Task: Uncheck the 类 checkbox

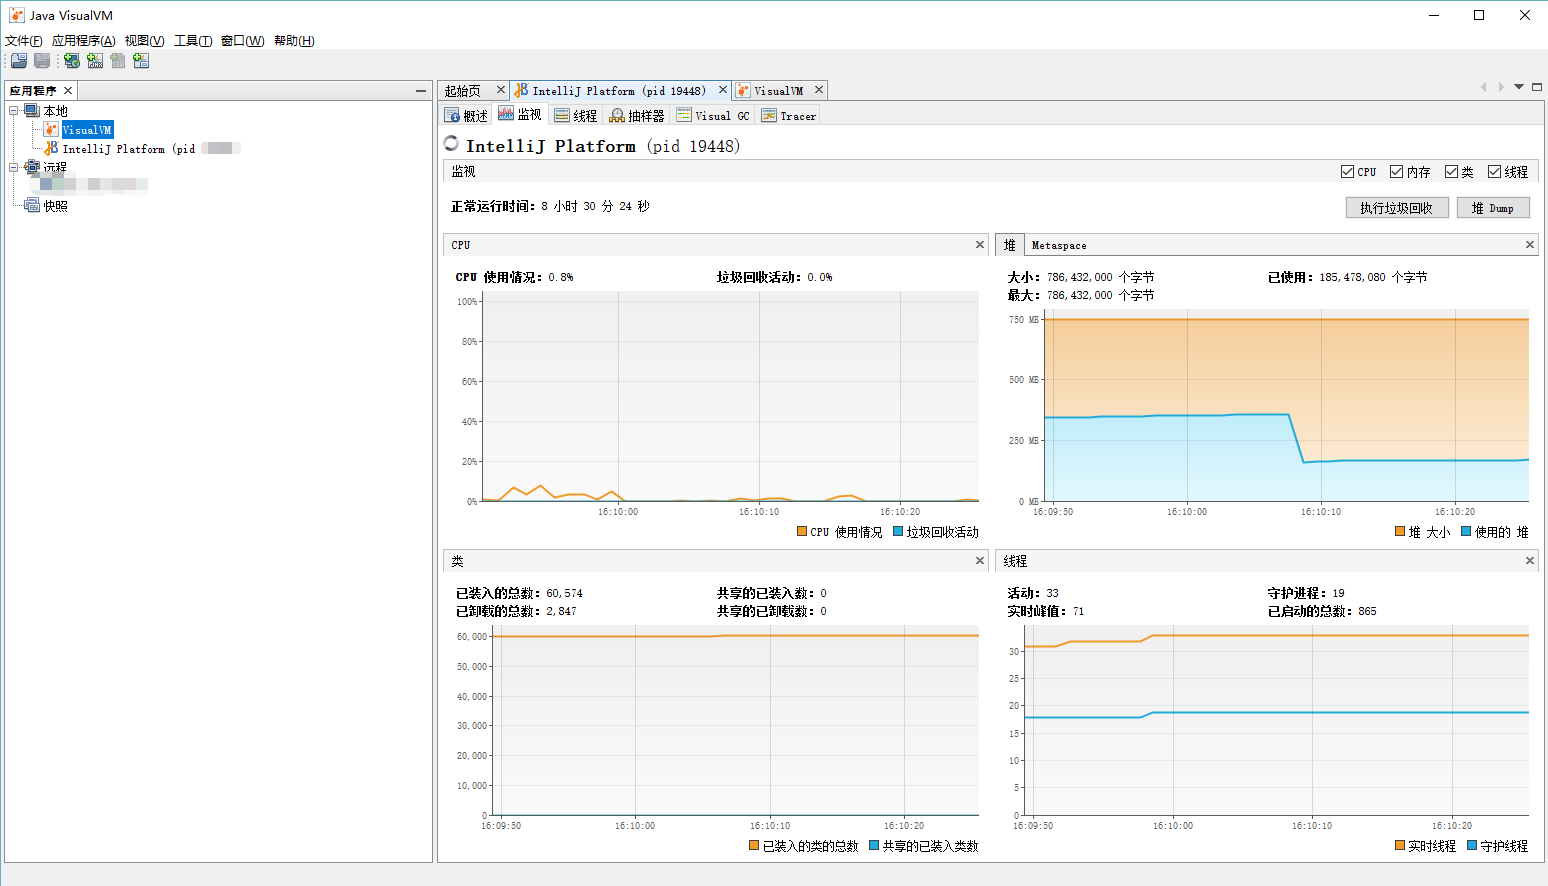Action: pyautogui.click(x=1451, y=172)
